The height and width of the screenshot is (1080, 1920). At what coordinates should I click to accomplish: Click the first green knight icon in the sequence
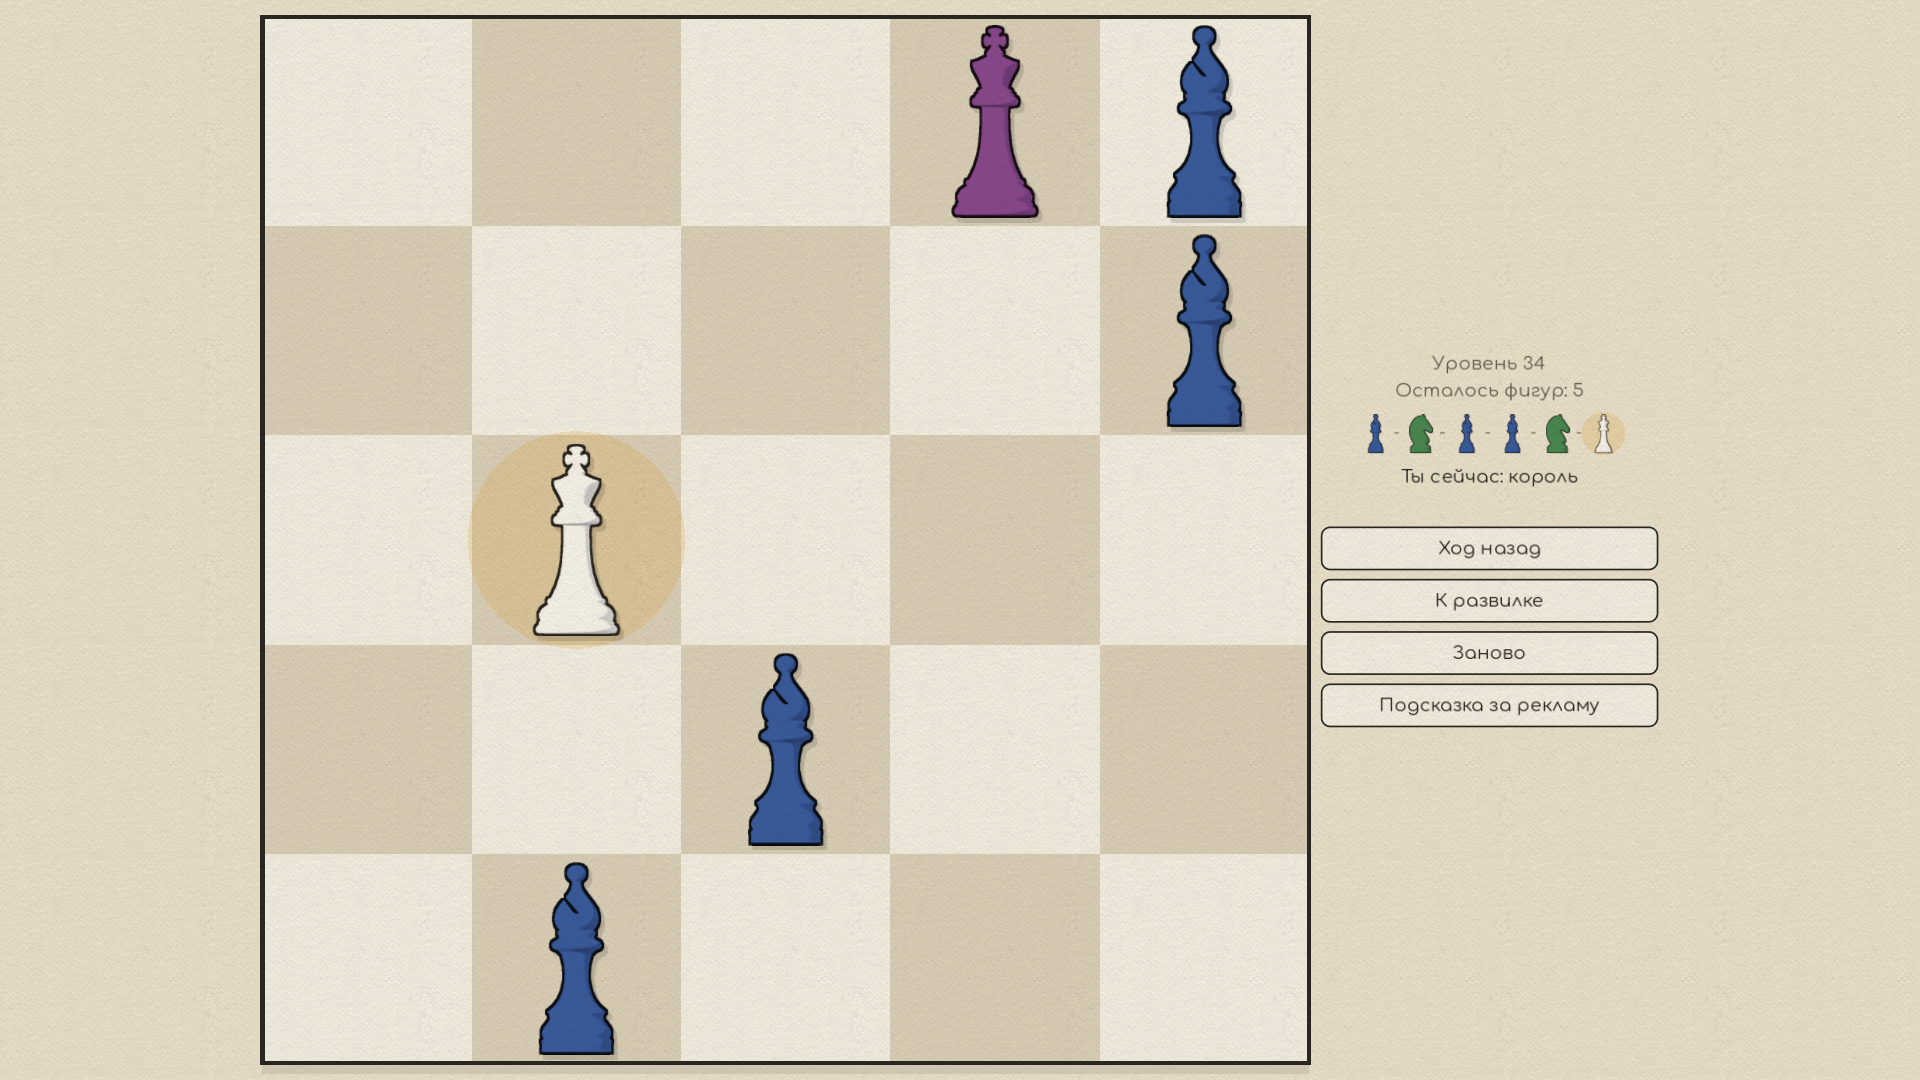tap(1420, 434)
